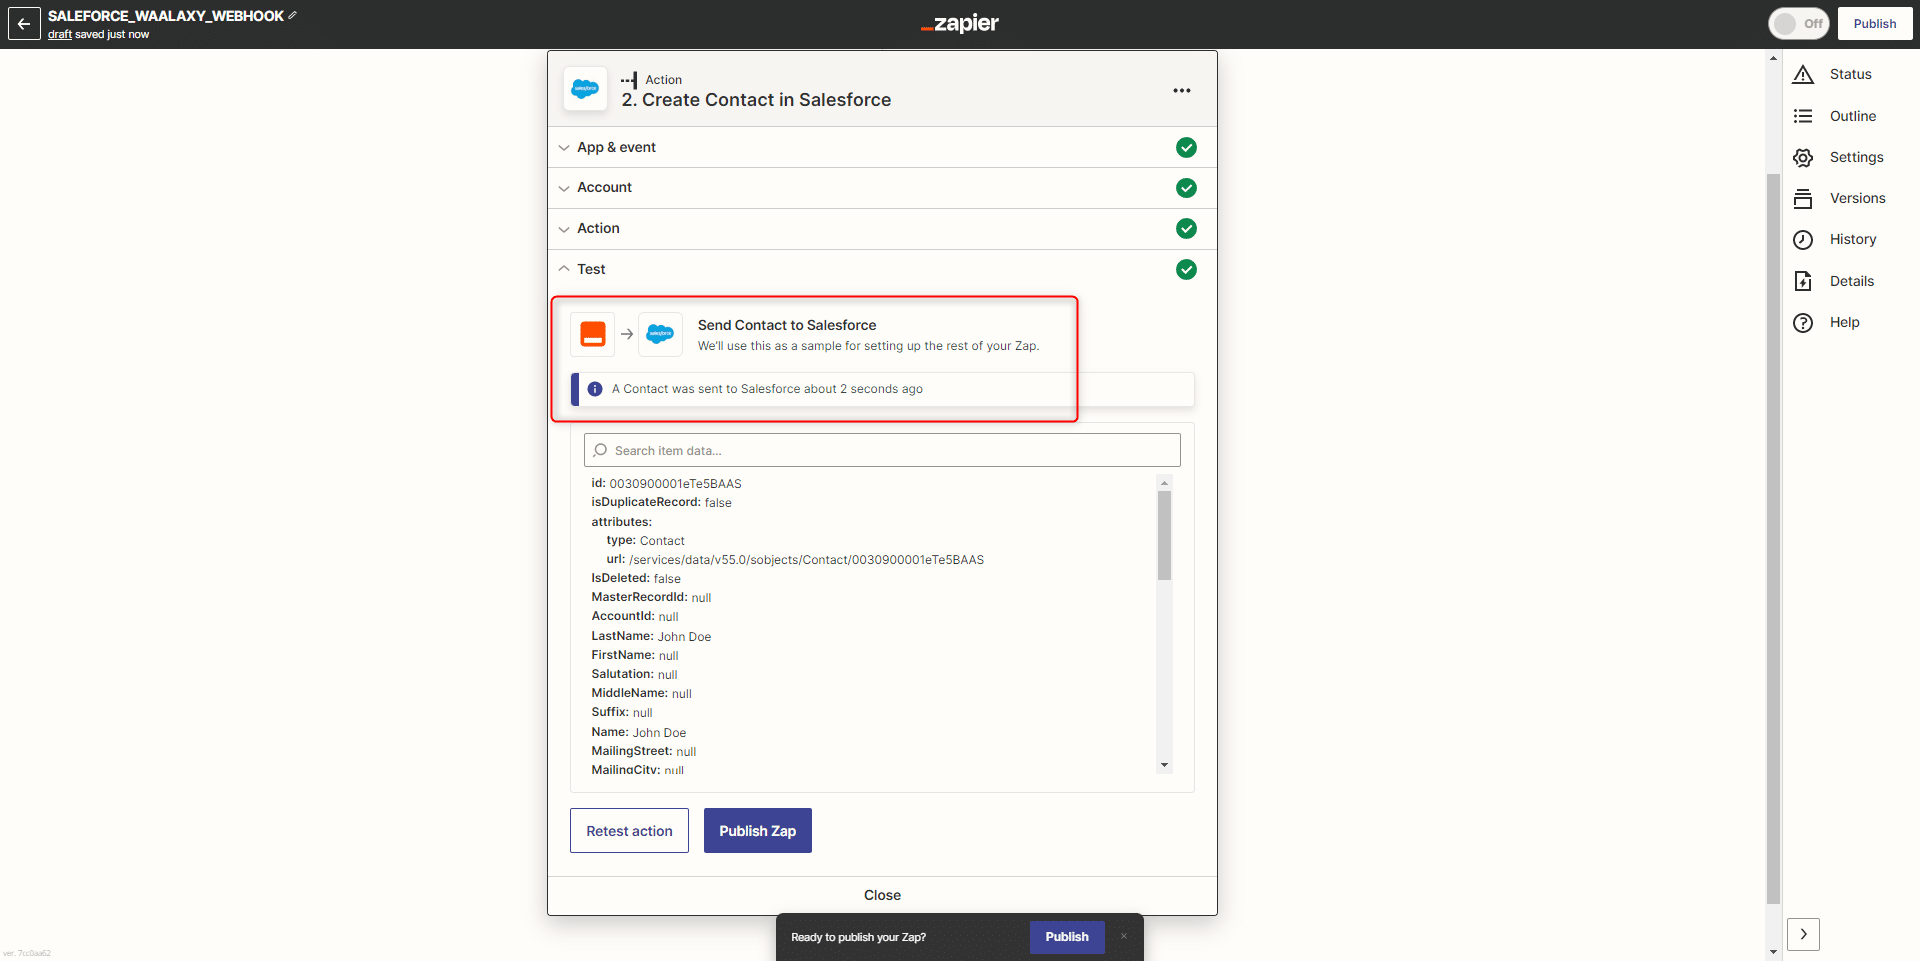This screenshot has height=961, width=1920.
Task: Click the editor's vertical scrollbar
Action: 1773,540
